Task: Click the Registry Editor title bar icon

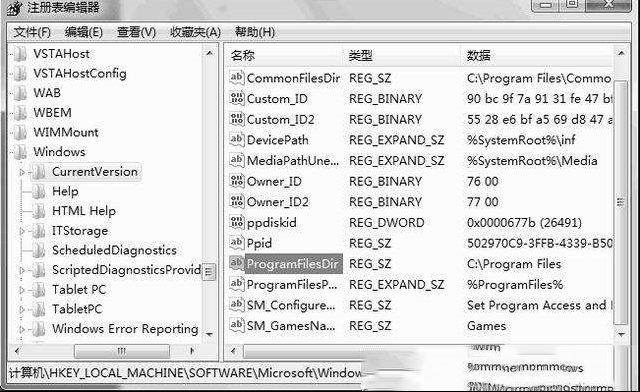Action: pyautogui.click(x=15, y=8)
